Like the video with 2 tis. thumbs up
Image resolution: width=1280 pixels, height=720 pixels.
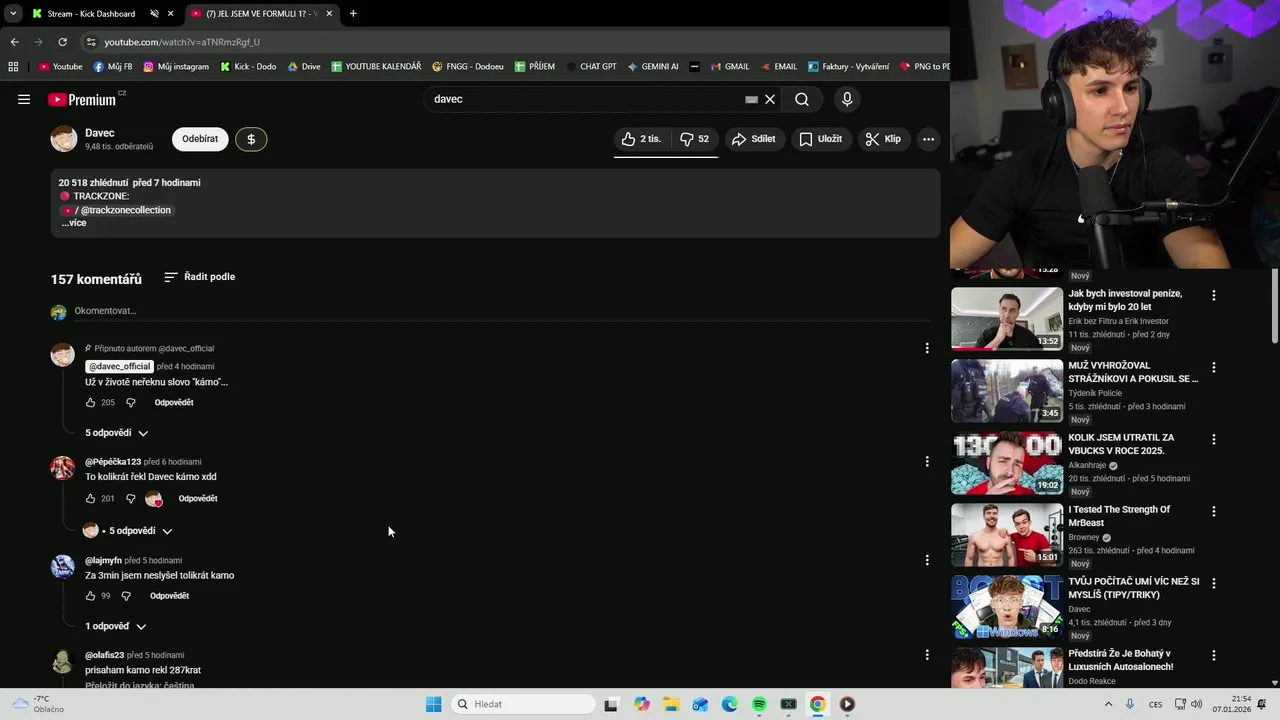tap(641, 139)
